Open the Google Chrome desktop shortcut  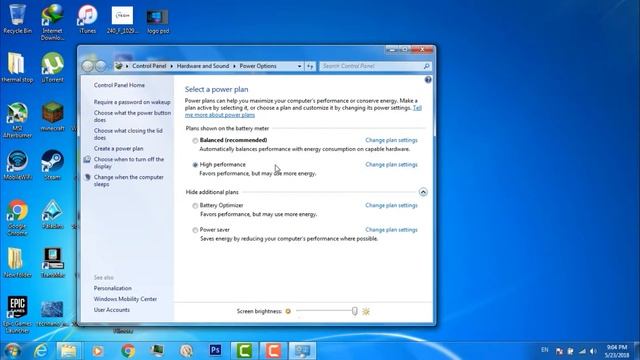[17, 218]
